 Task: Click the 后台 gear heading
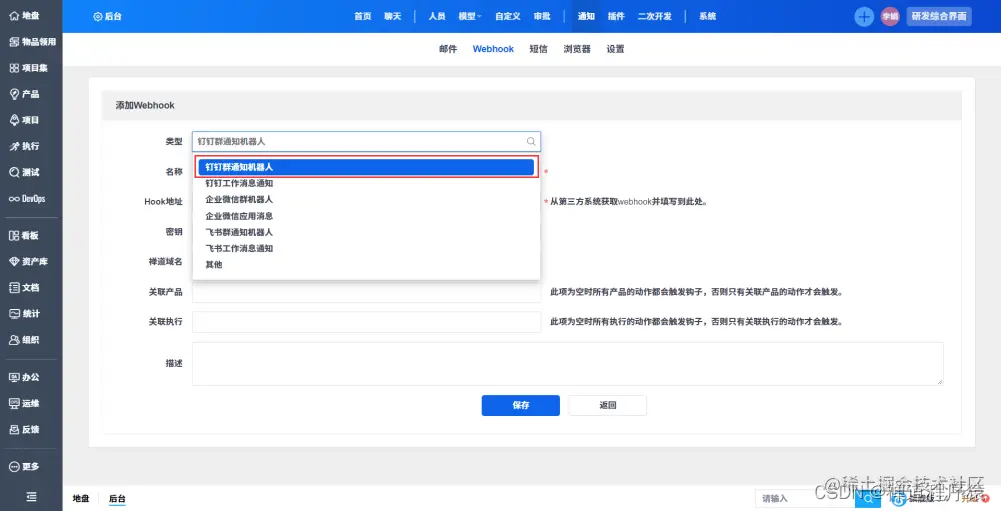point(107,16)
